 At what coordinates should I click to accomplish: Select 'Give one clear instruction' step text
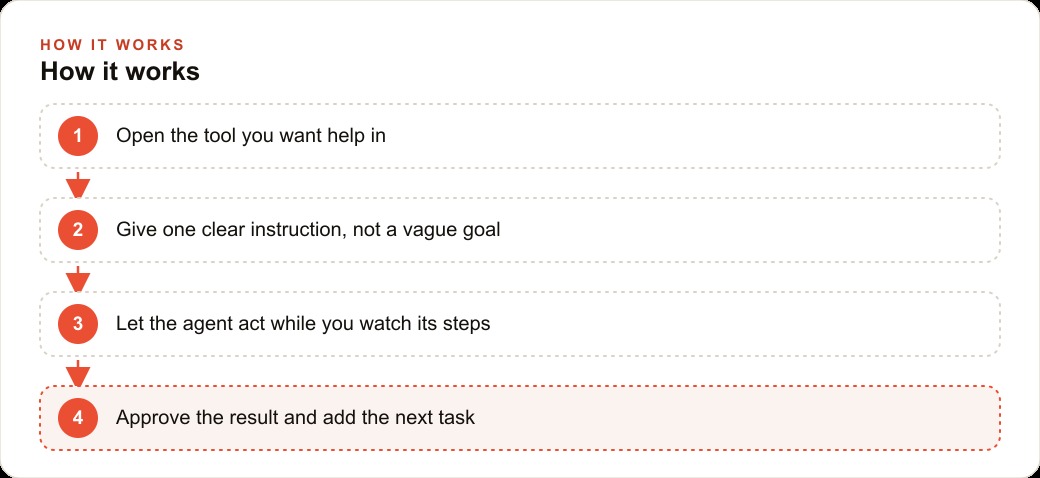[x=308, y=230]
